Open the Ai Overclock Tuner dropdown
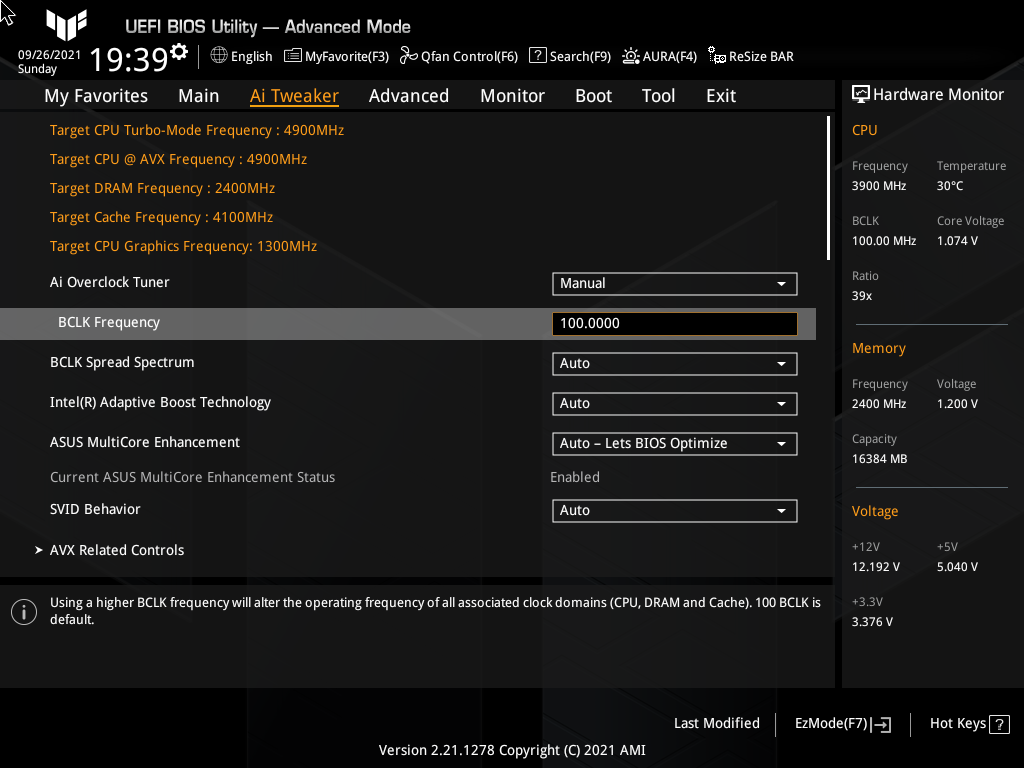The image size is (1024, 768). pyautogui.click(x=674, y=283)
